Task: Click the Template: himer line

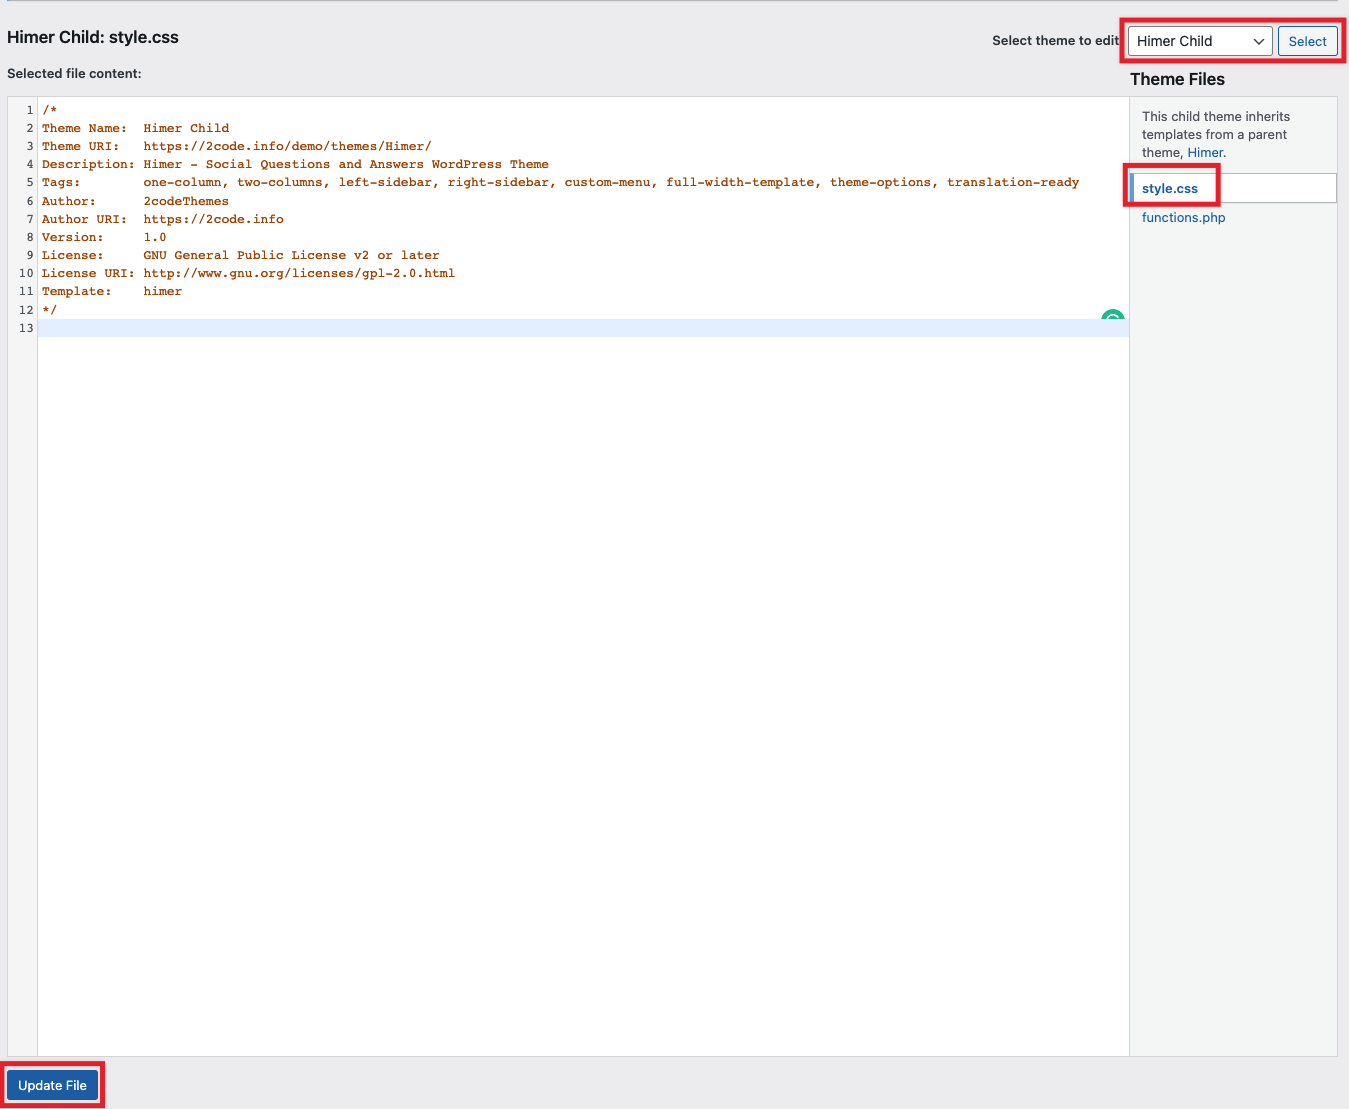Action: pos(111,291)
